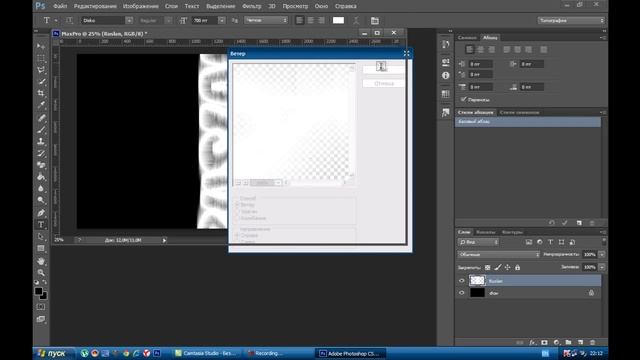Click the add layer style fx icon

point(532,342)
